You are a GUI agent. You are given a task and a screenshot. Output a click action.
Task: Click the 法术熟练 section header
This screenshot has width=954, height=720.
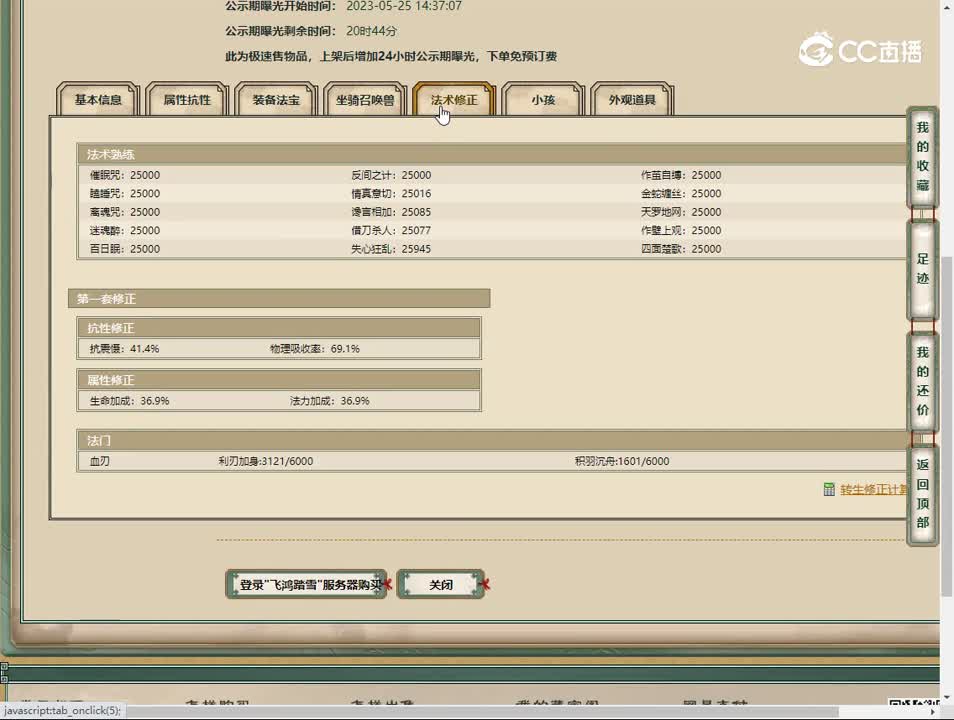click(111, 155)
